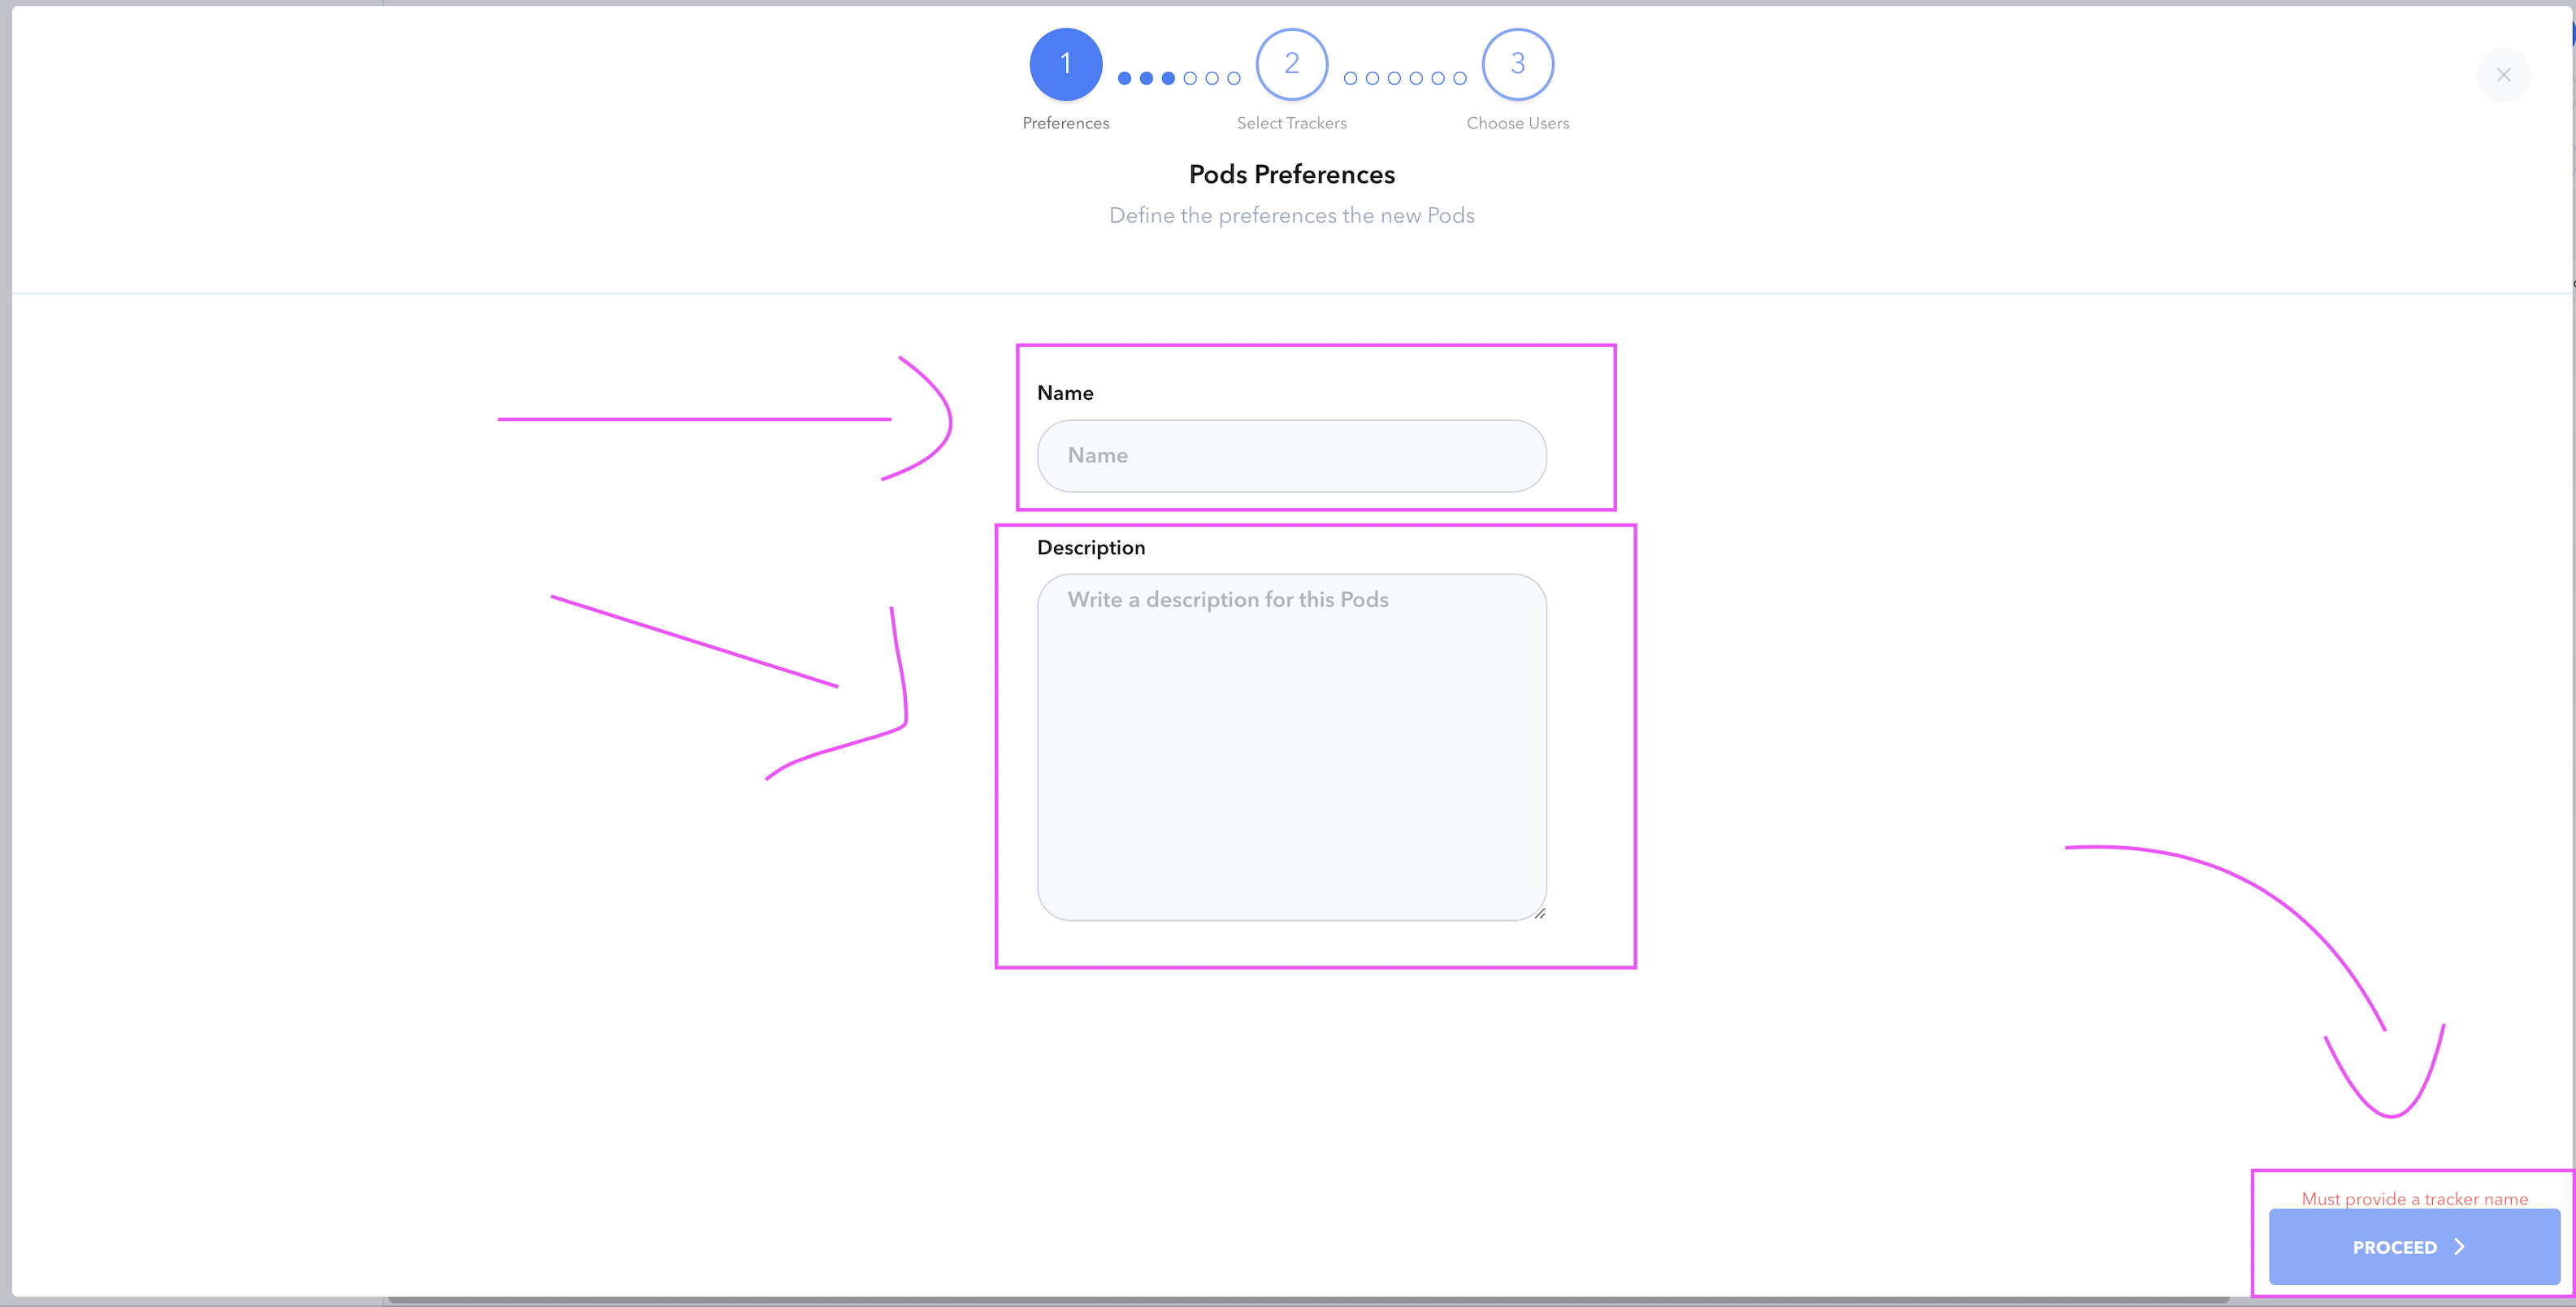Click the 'Must provide a tracker name' error
The image size is (2576, 1307).
coord(2414,1198)
